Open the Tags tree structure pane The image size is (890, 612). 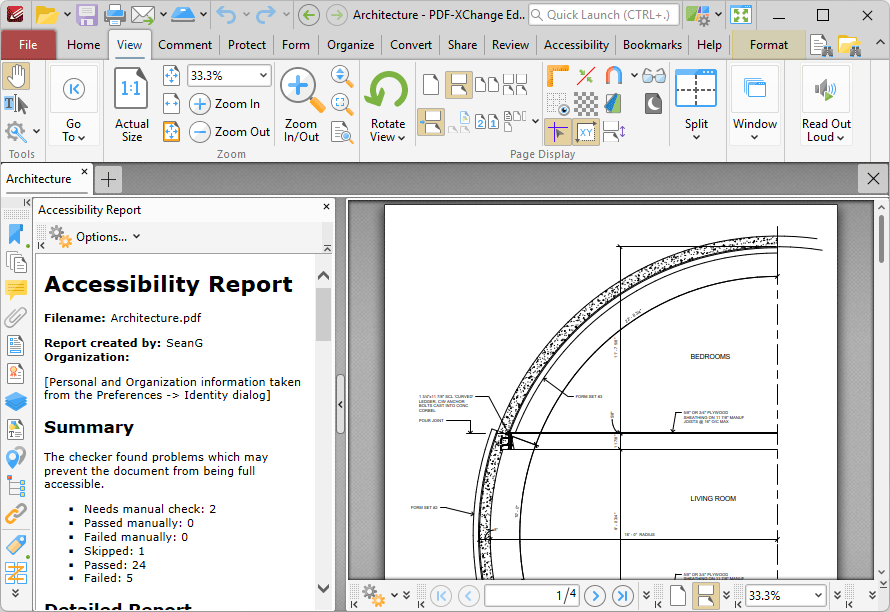(16, 486)
